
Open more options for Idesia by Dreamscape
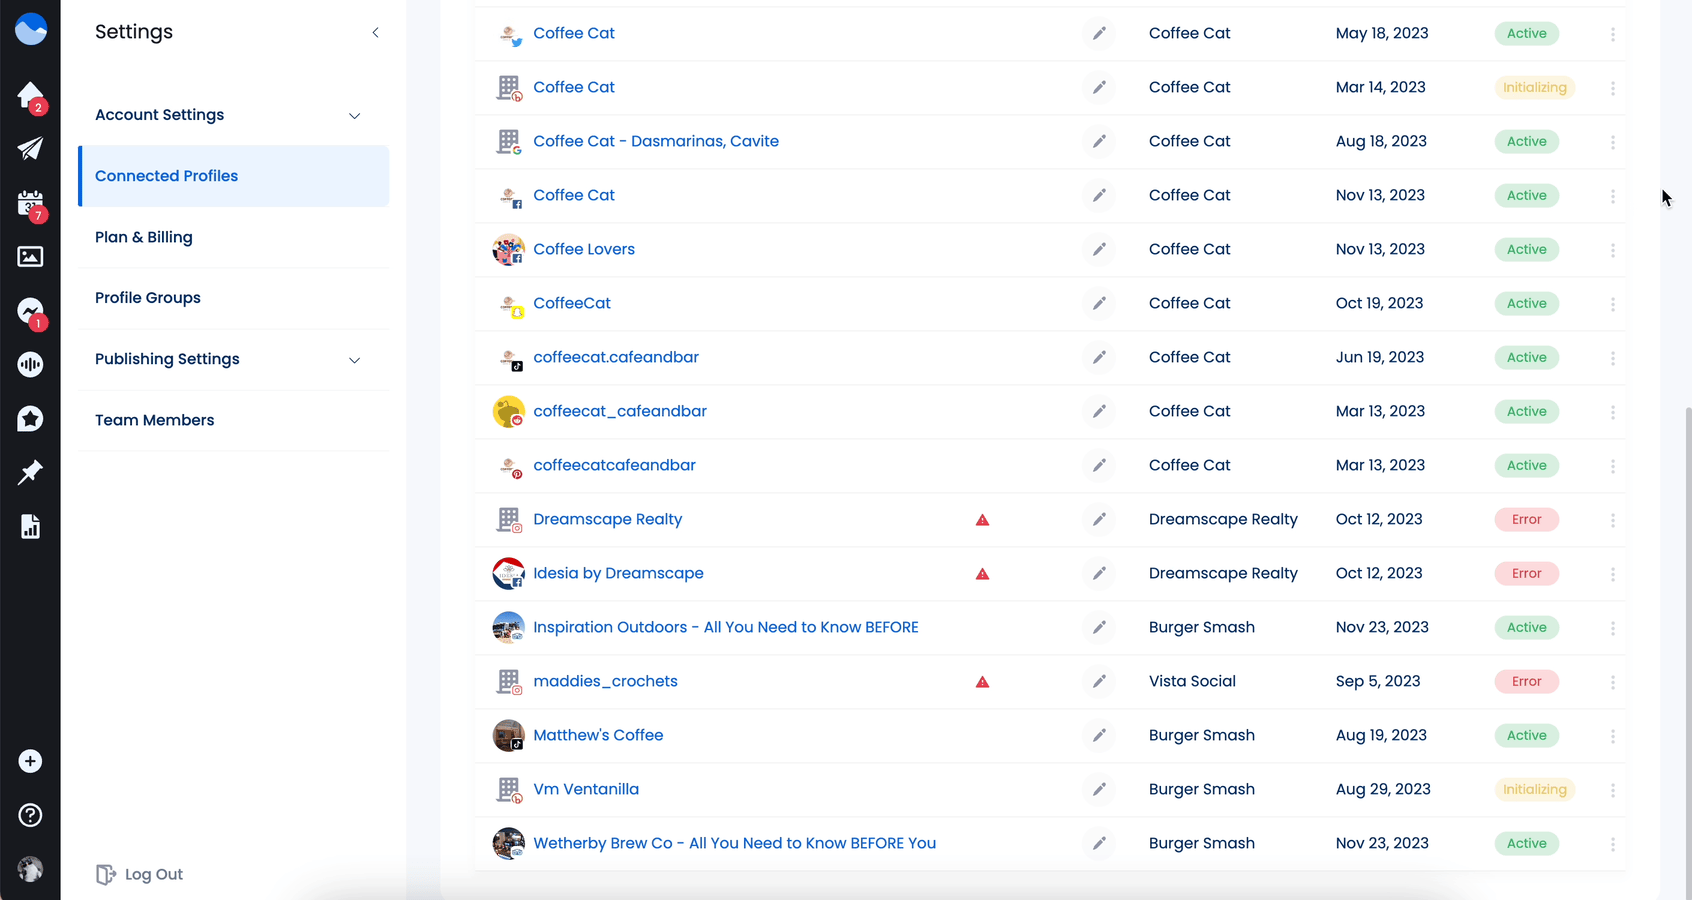coord(1613,574)
